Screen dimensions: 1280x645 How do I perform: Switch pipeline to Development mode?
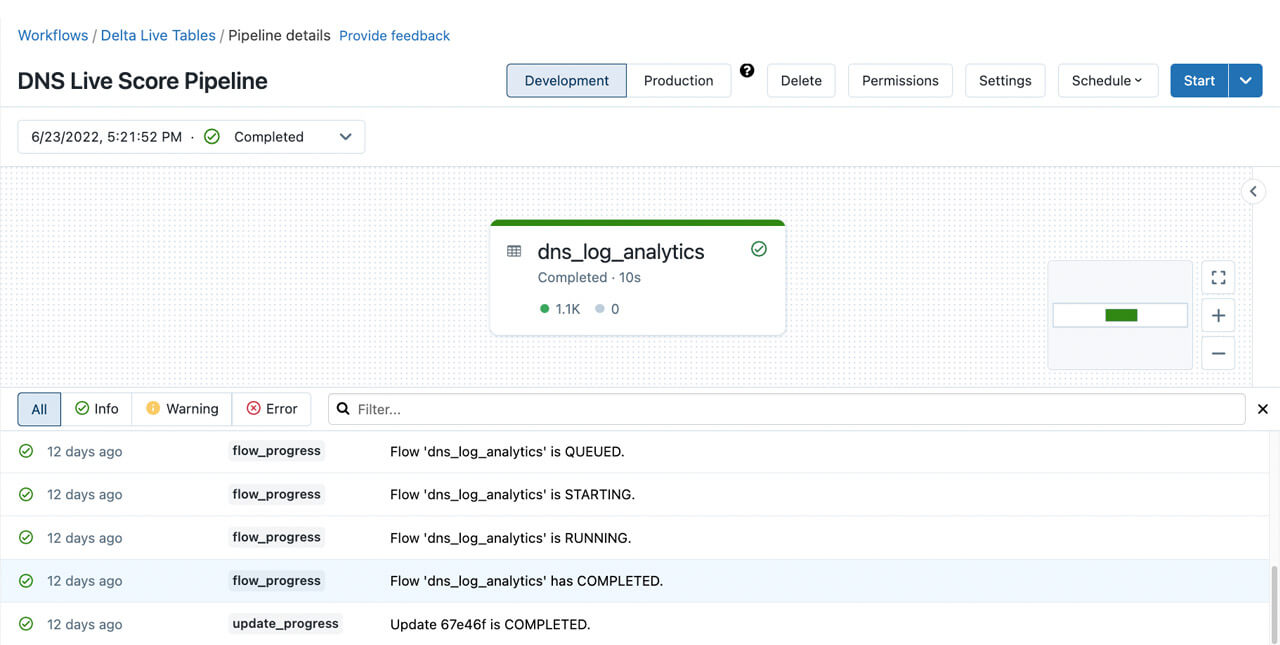click(x=566, y=81)
